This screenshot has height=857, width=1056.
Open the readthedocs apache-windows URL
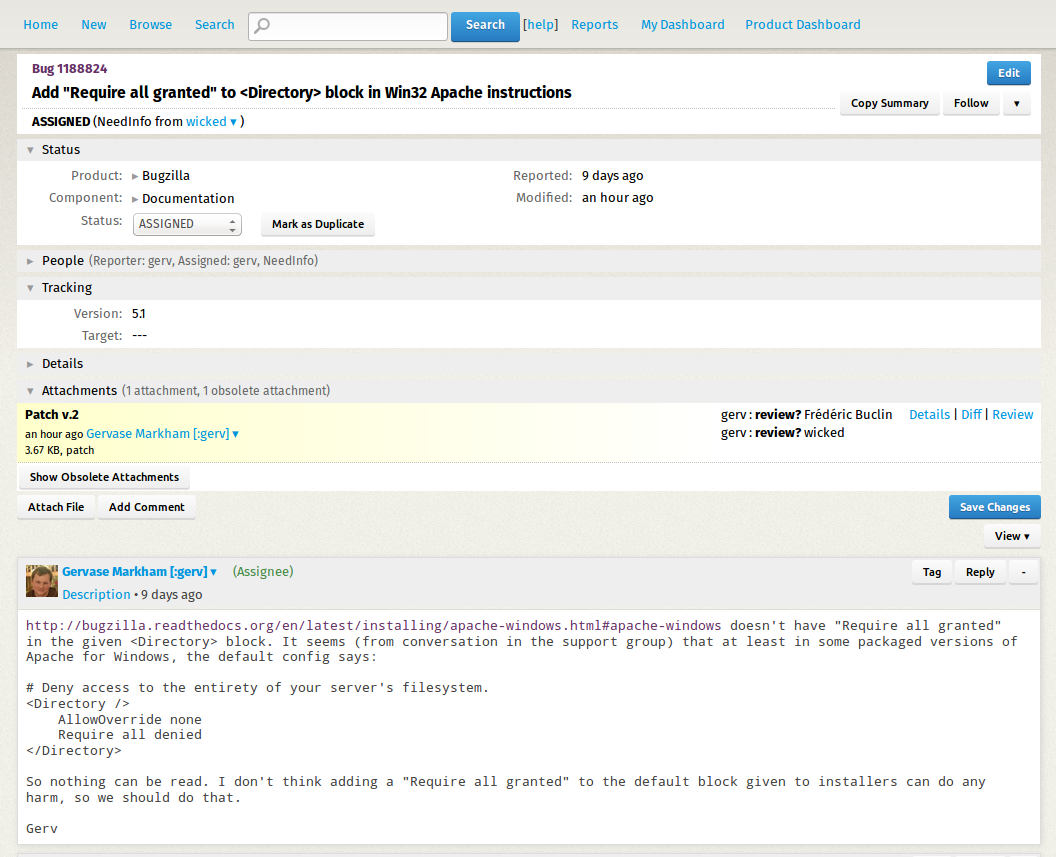tap(373, 626)
